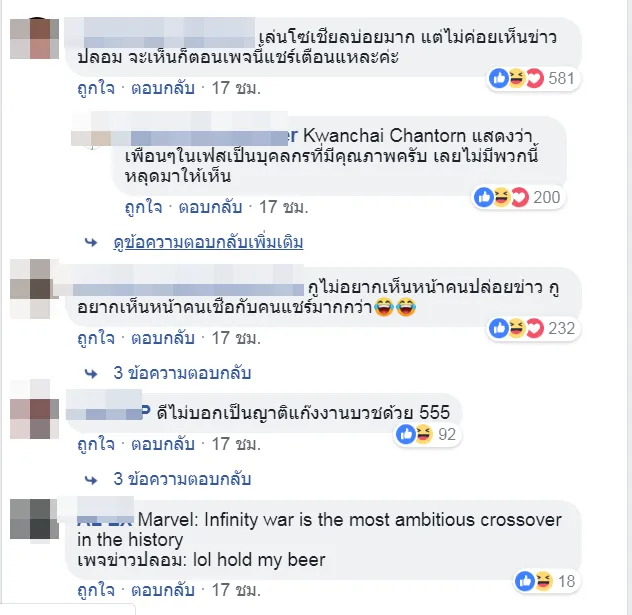Open reaction icons showing 200 count
This screenshot has height=615, width=632.
pyautogui.click(x=518, y=197)
